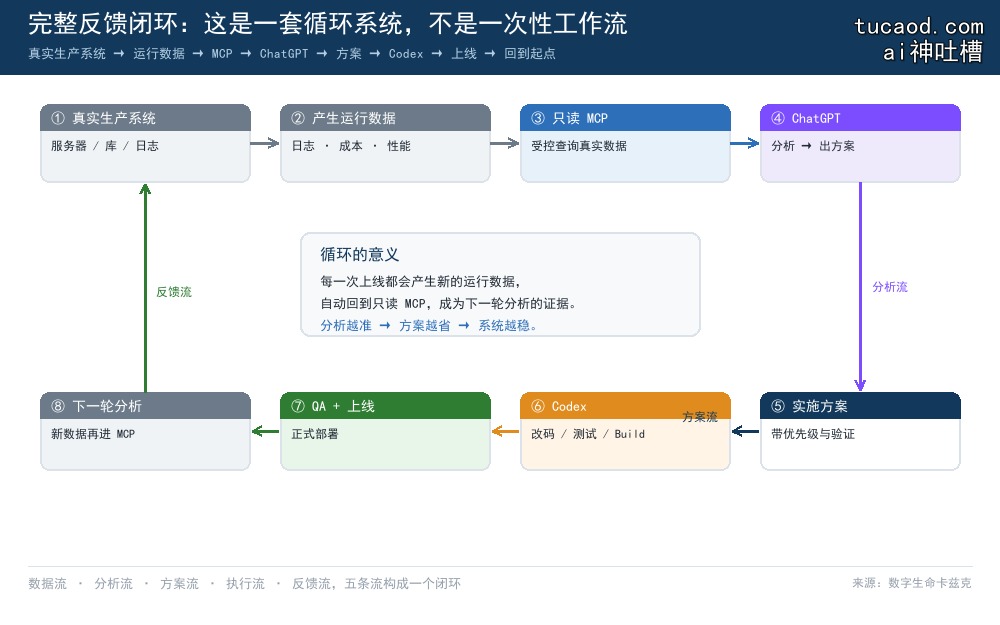Click 上线 in the header breadcrumb line
Screen dimensions: 1000x625
coord(464,54)
